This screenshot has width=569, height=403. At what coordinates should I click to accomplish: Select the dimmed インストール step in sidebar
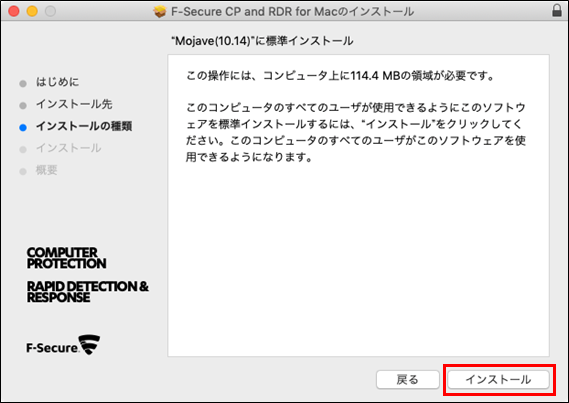pos(68,148)
